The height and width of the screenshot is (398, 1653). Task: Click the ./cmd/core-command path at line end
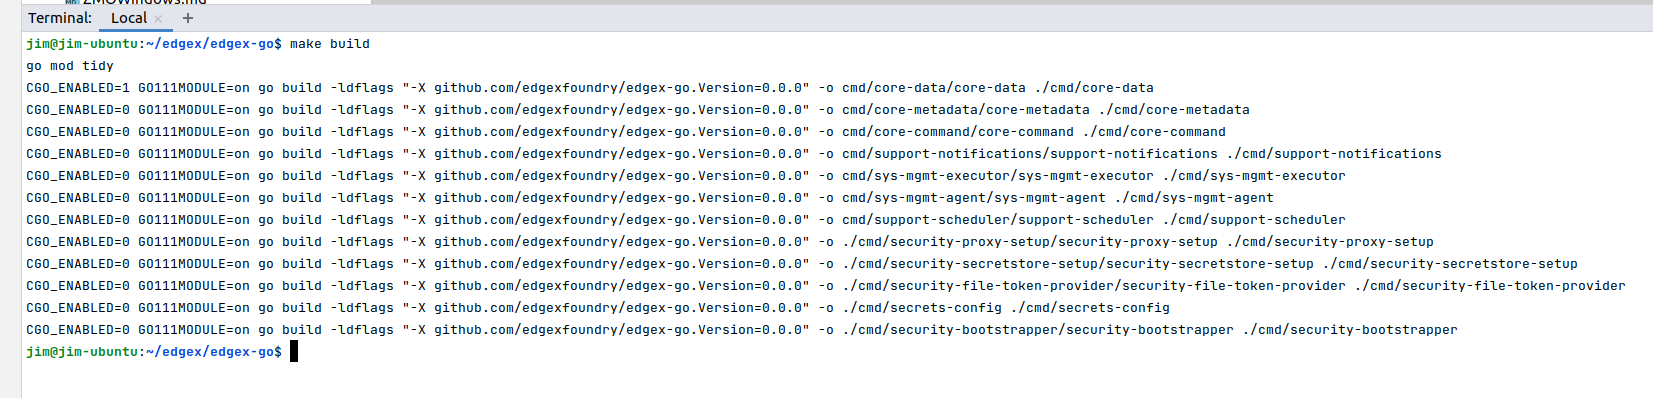coord(1154,132)
